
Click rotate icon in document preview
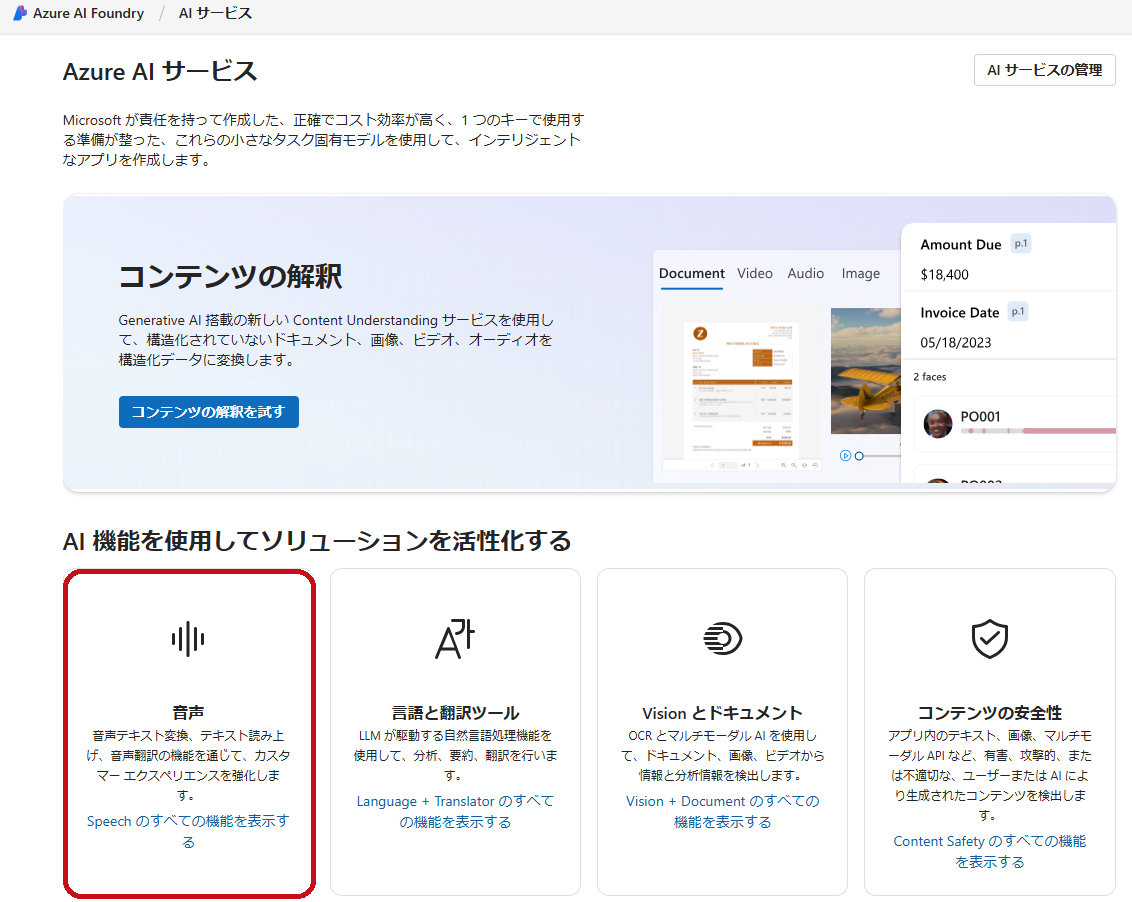(816, 466)
